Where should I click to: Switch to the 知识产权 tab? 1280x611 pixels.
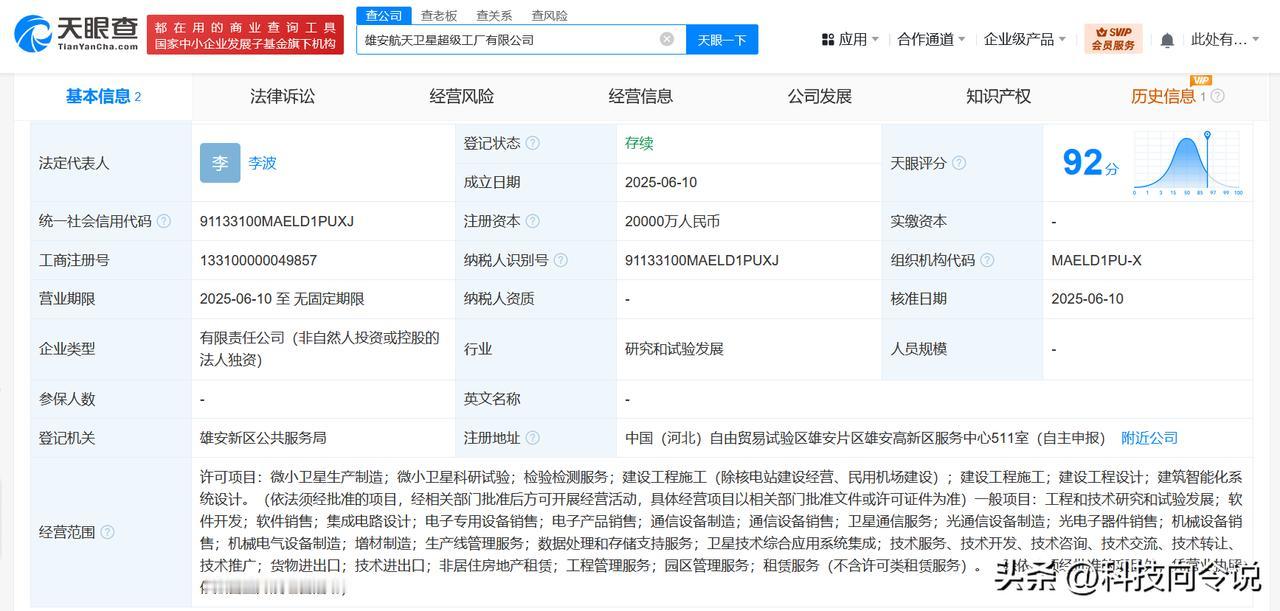(998, 97)
